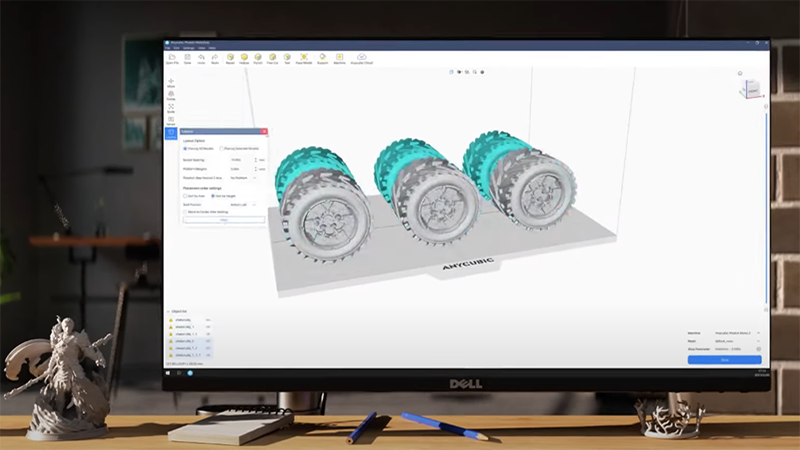Select the Punch tool icon
800x450 pixels.
point(258,58)
